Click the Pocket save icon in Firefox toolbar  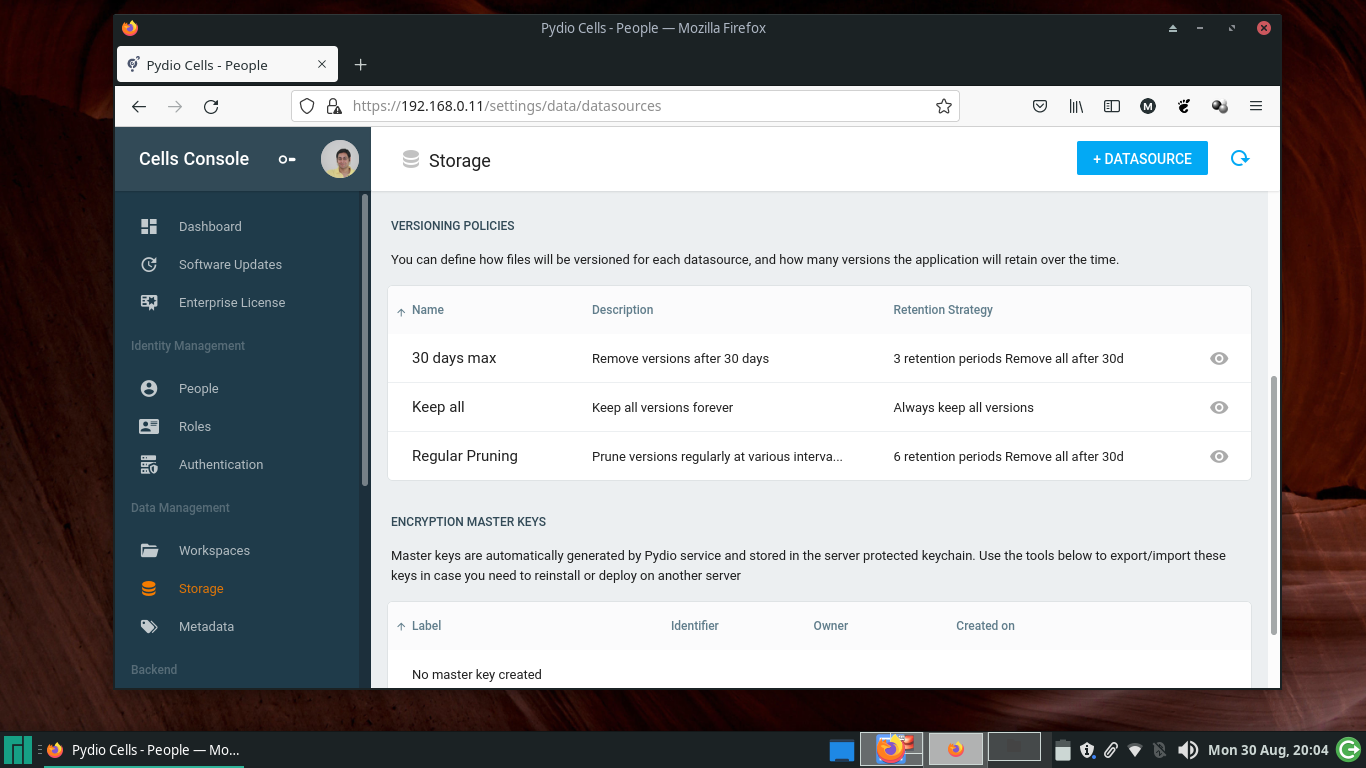pyautogui.click(x=1040, y=106)
